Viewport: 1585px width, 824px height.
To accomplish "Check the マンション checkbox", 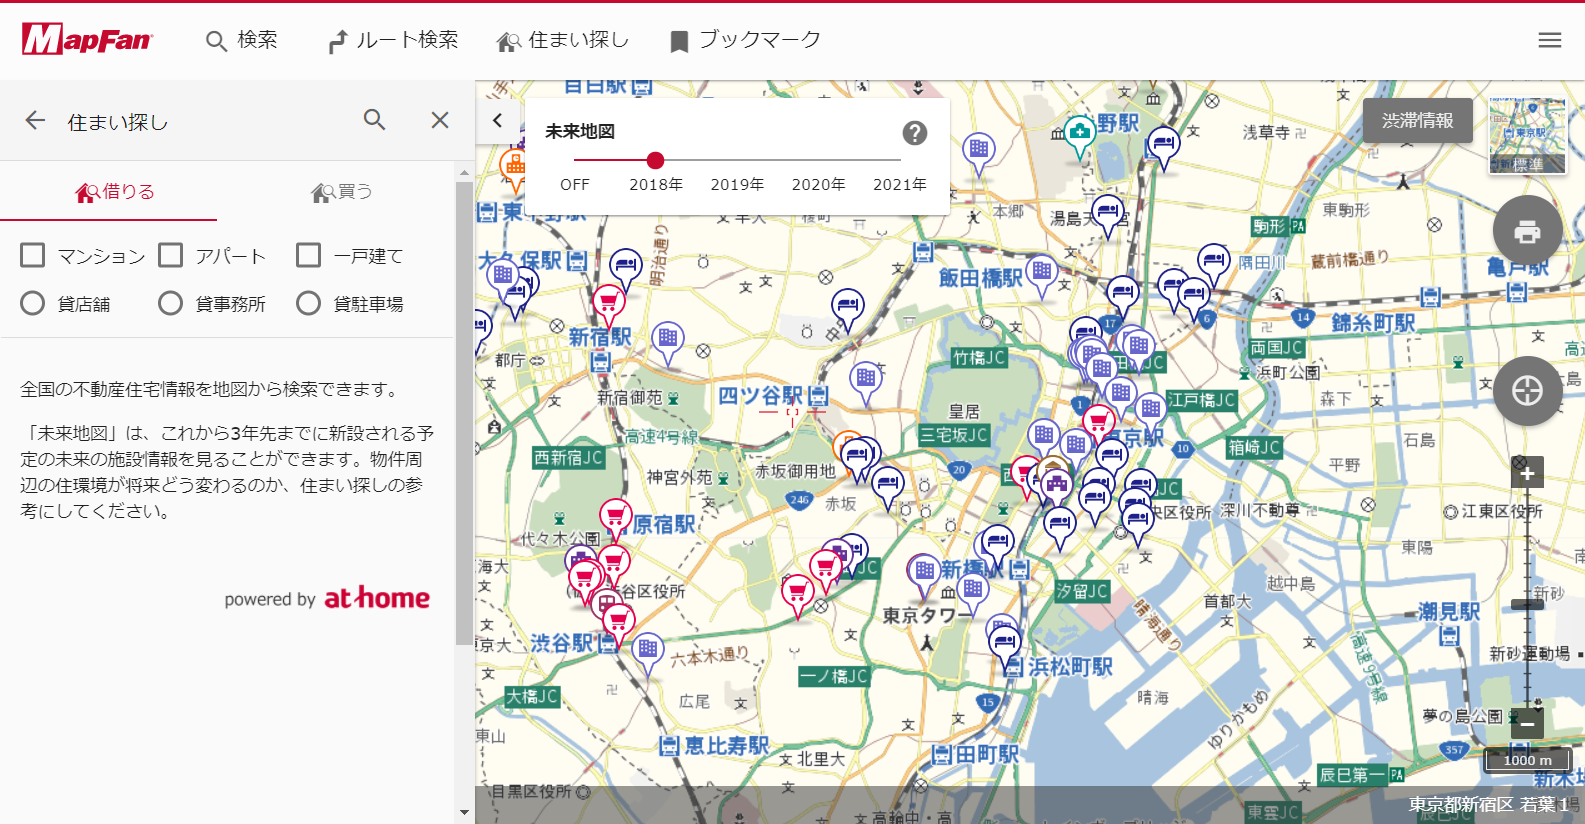I will coord(33,255).
